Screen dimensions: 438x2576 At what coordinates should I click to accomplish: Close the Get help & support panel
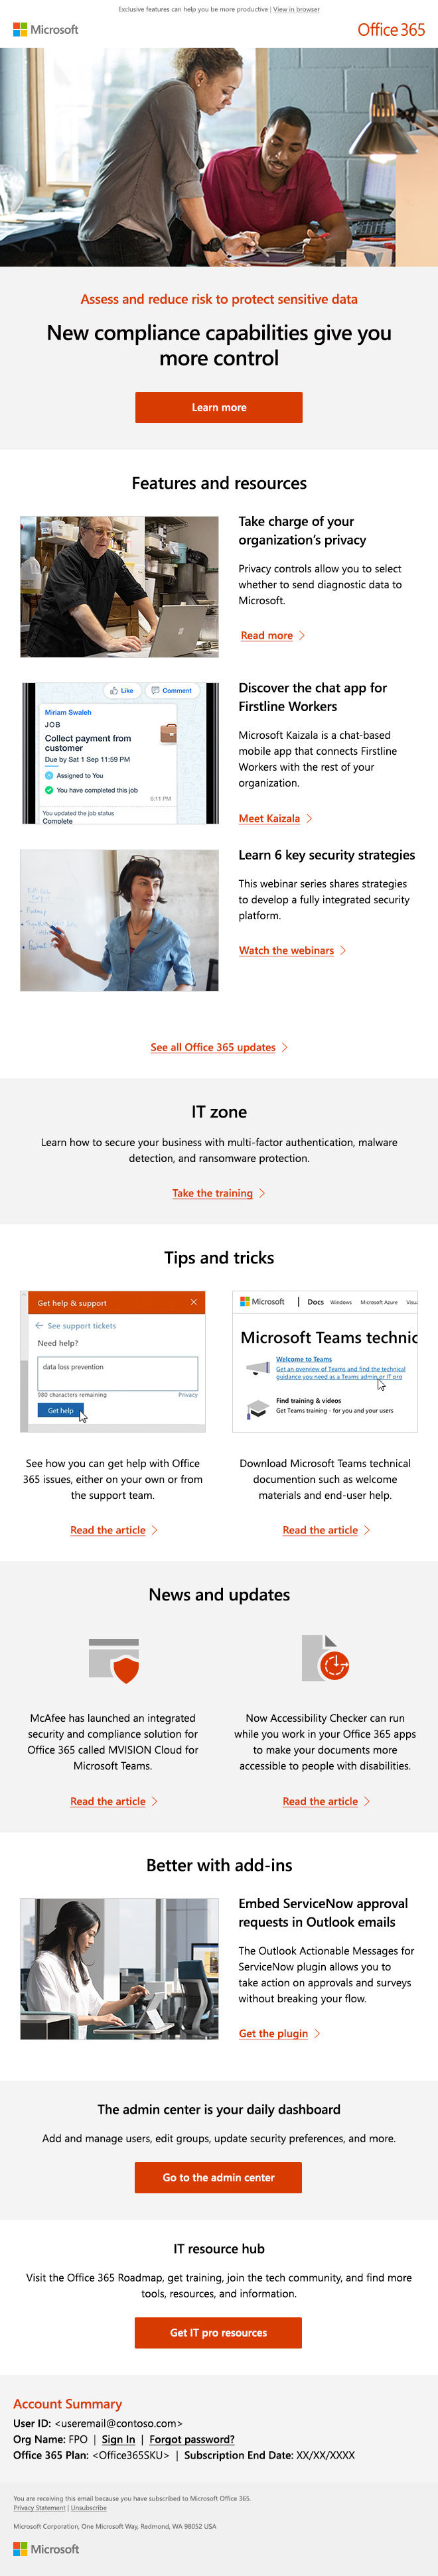[x=194, y=1303]
